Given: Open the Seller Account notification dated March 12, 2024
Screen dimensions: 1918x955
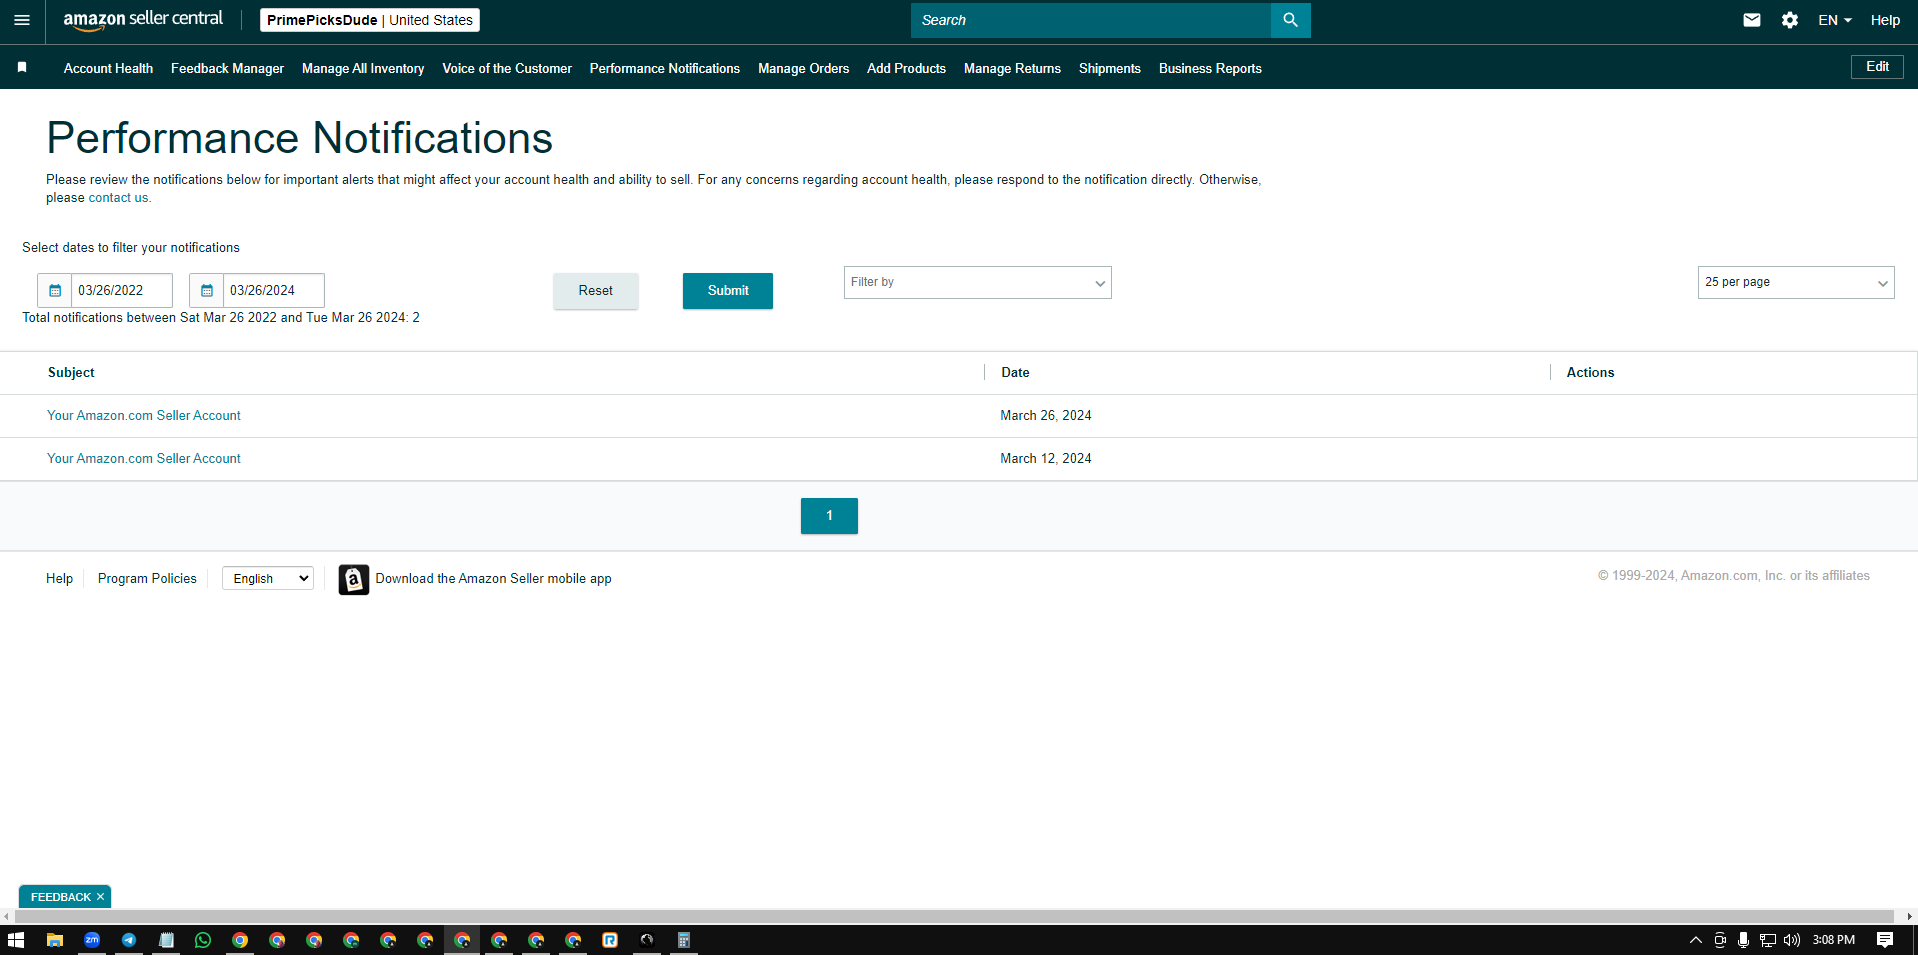Looking at the screenshot, I should click(144, 459).
